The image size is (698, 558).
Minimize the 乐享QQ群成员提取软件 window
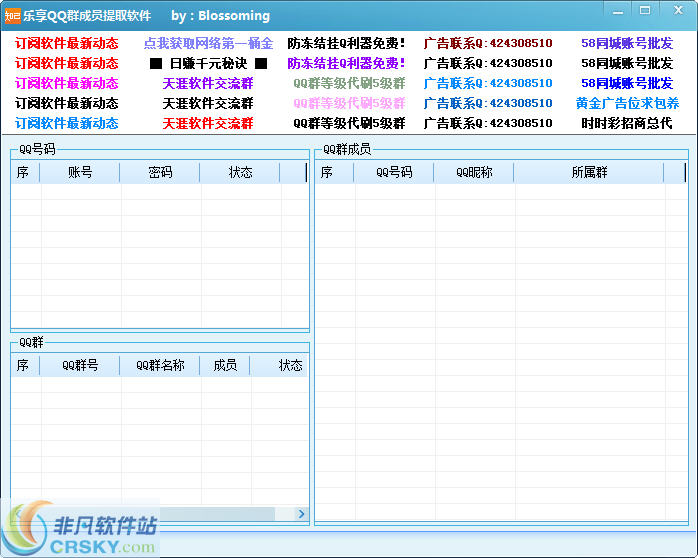pyautogui.click(x=618, y=11)
